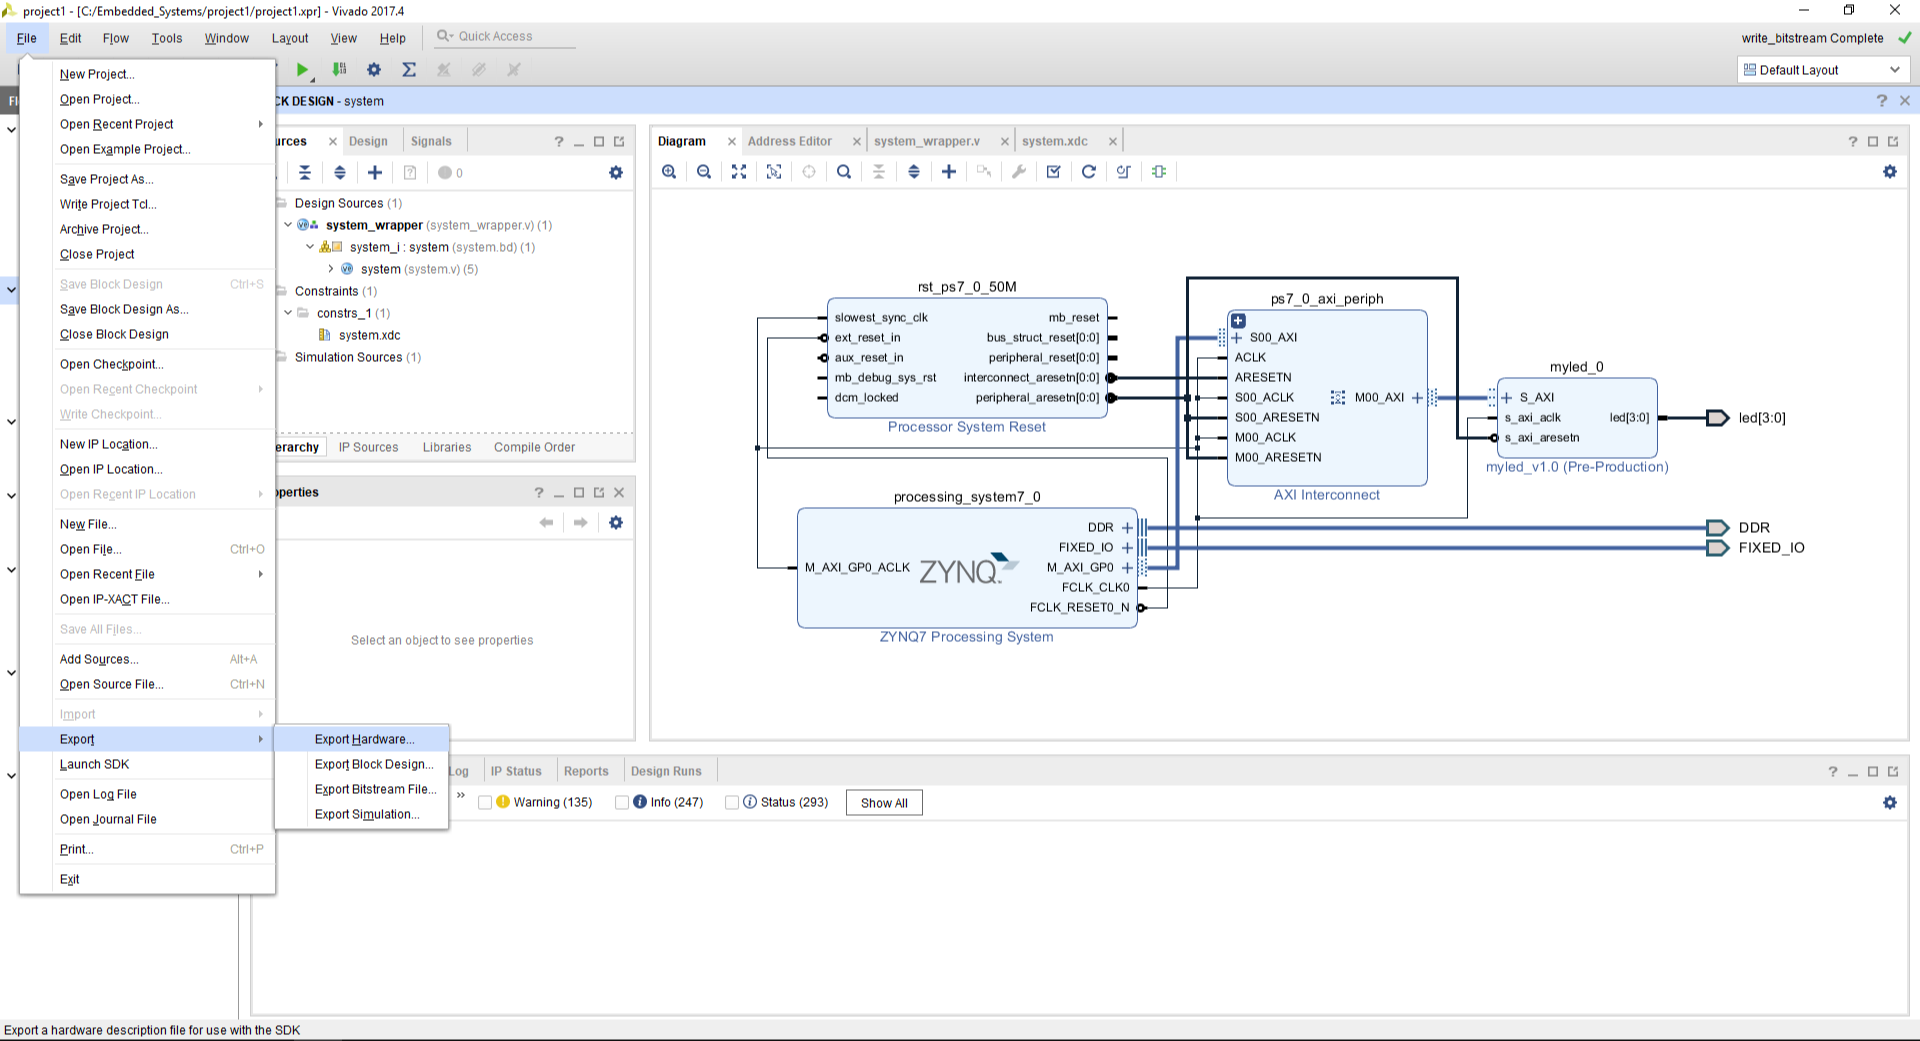This screenshot has height=1041, width=1920.
Task: Toggle Warning (135) message filter checkbox
Action: tap(485, 802)
